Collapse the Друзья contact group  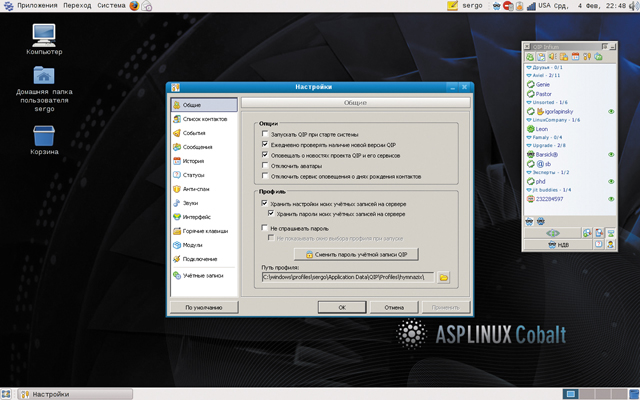pyautogui.click(x=529, y=67)
